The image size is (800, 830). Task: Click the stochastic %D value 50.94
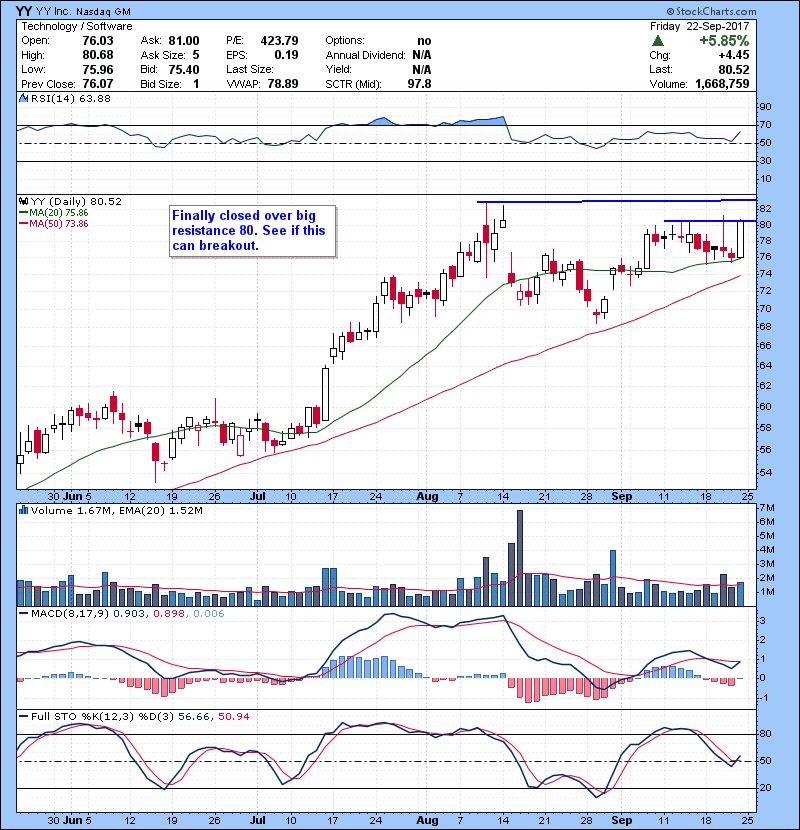(233, 716)
